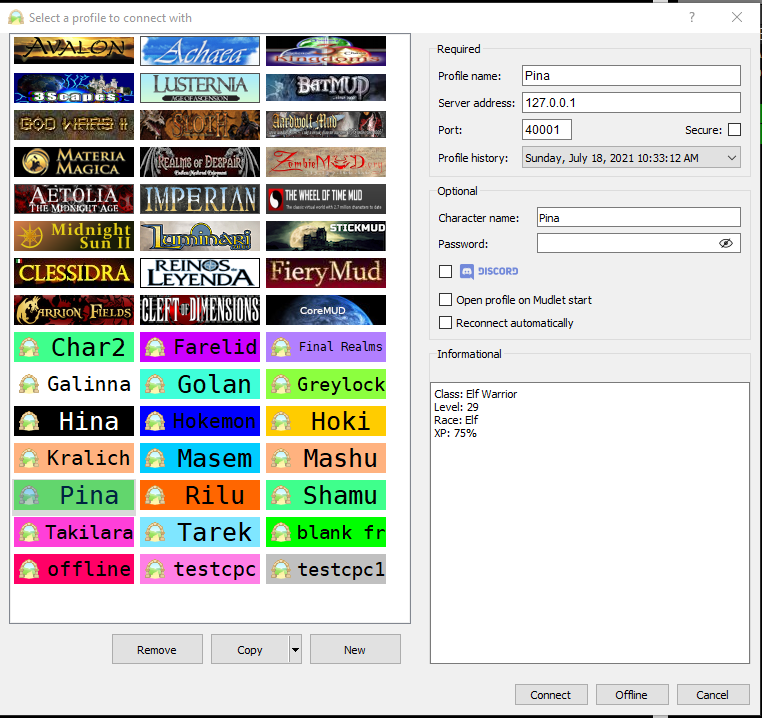The width and height of the screenshot is (762, 718).
Task: Select the Imperian profile banner
Action: pyautogui.click(x=200, y=199)
